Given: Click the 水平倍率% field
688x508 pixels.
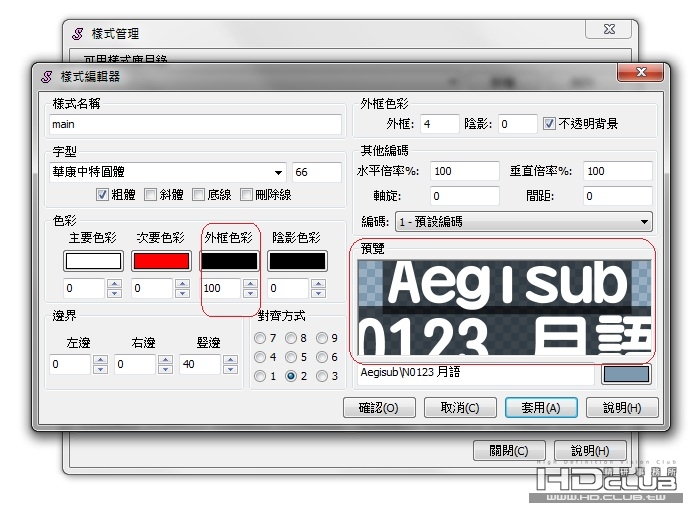Looking at the screenshot, I should 465,171.
